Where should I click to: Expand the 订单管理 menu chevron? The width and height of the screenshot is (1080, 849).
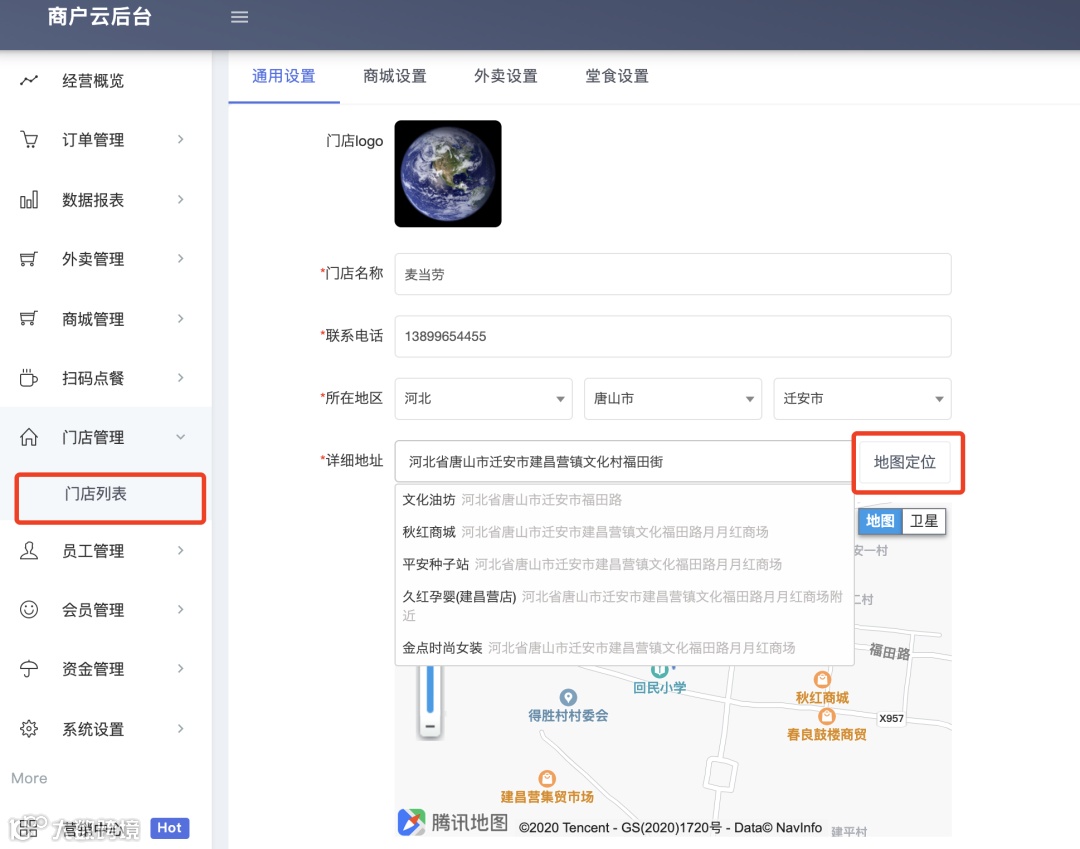180,140
